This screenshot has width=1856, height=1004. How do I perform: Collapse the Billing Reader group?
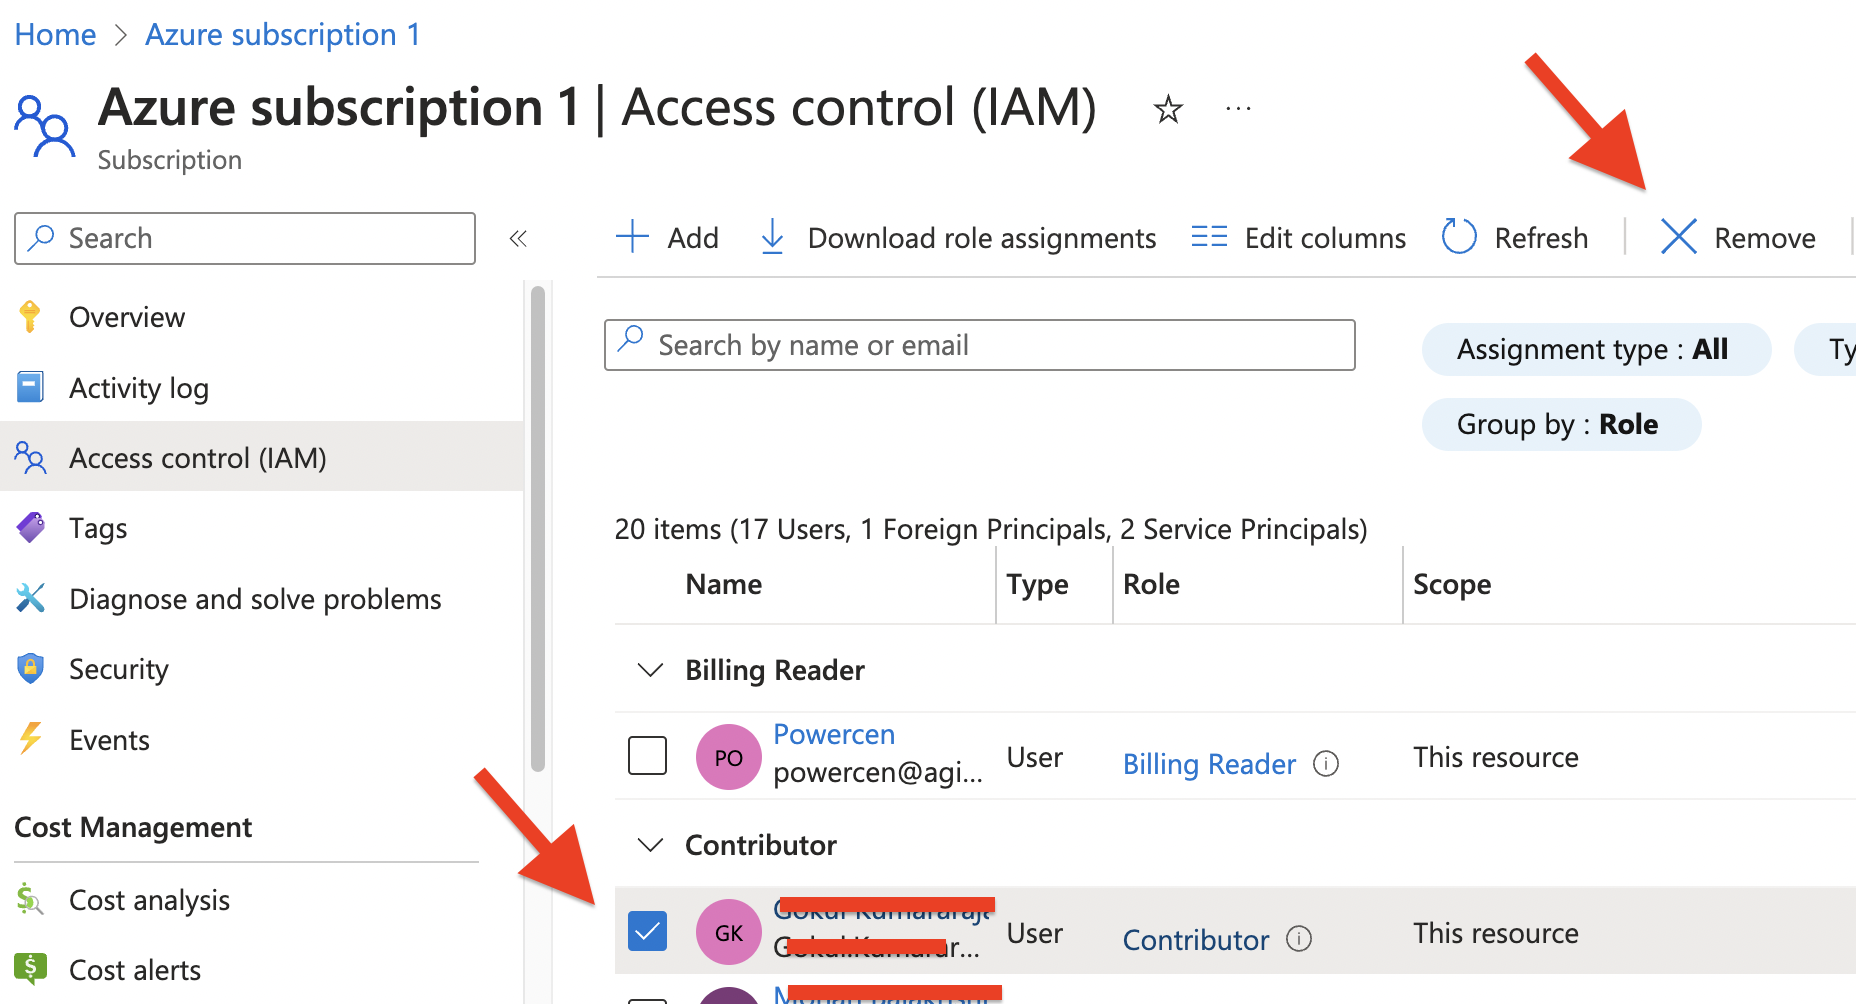(x=650, y=670)
